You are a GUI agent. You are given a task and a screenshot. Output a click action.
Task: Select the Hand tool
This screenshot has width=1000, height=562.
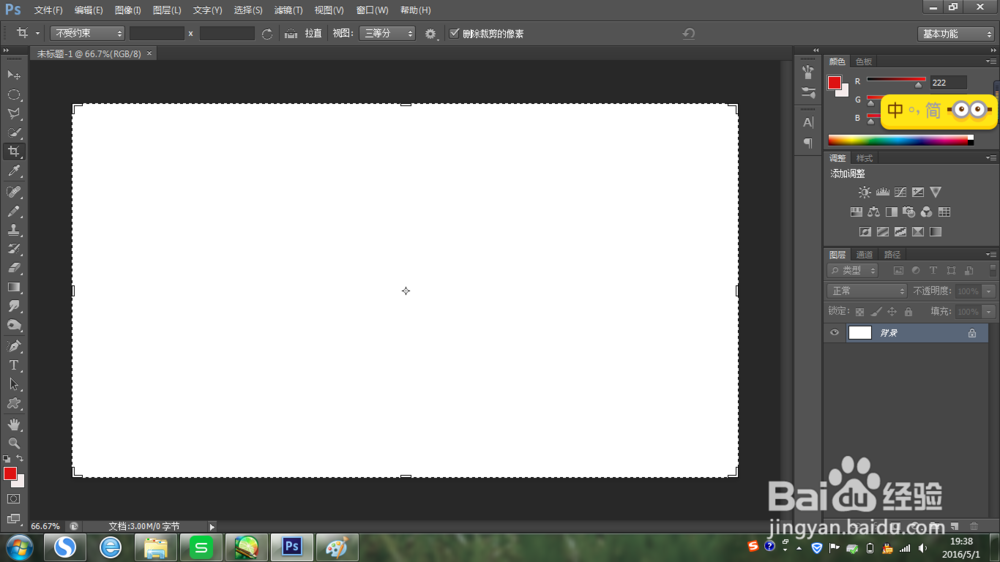[13, 424]
